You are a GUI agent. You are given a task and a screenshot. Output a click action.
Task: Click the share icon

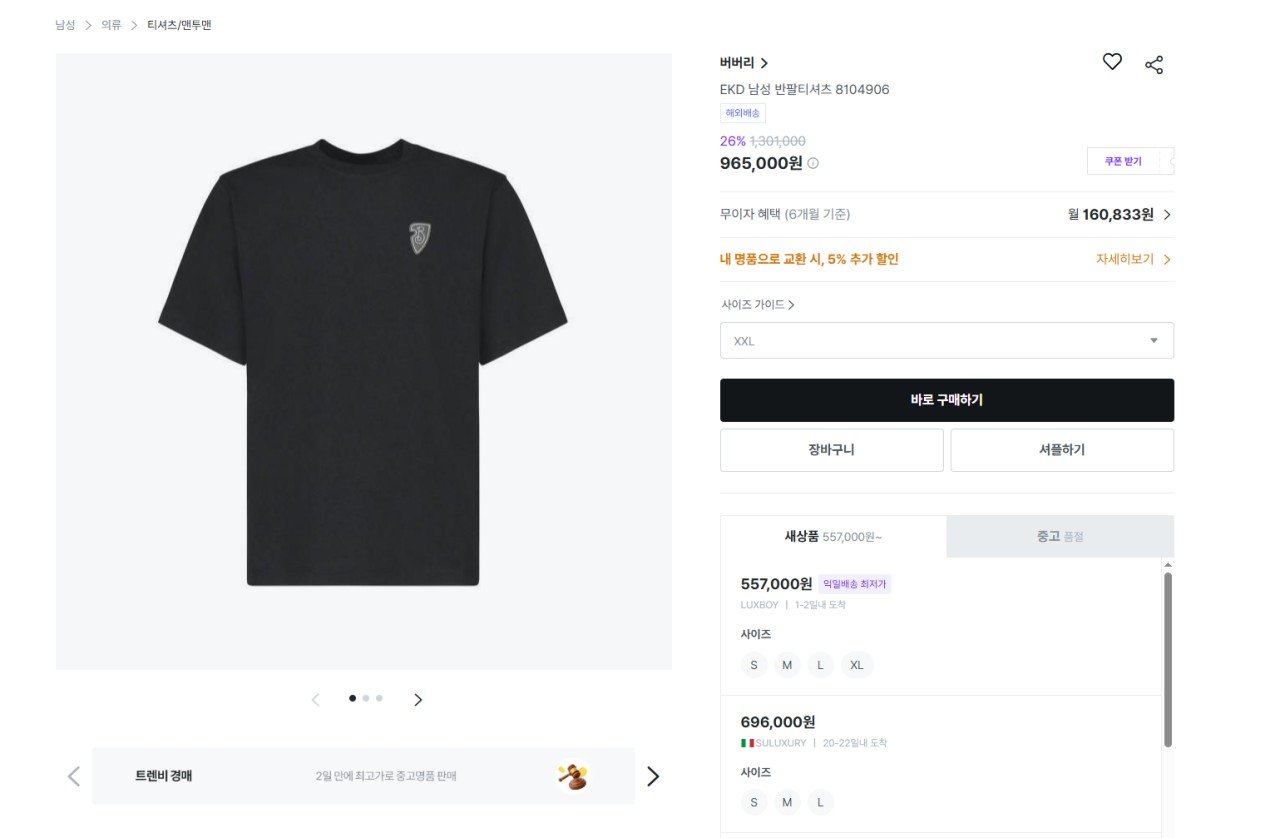[1154, 65]
